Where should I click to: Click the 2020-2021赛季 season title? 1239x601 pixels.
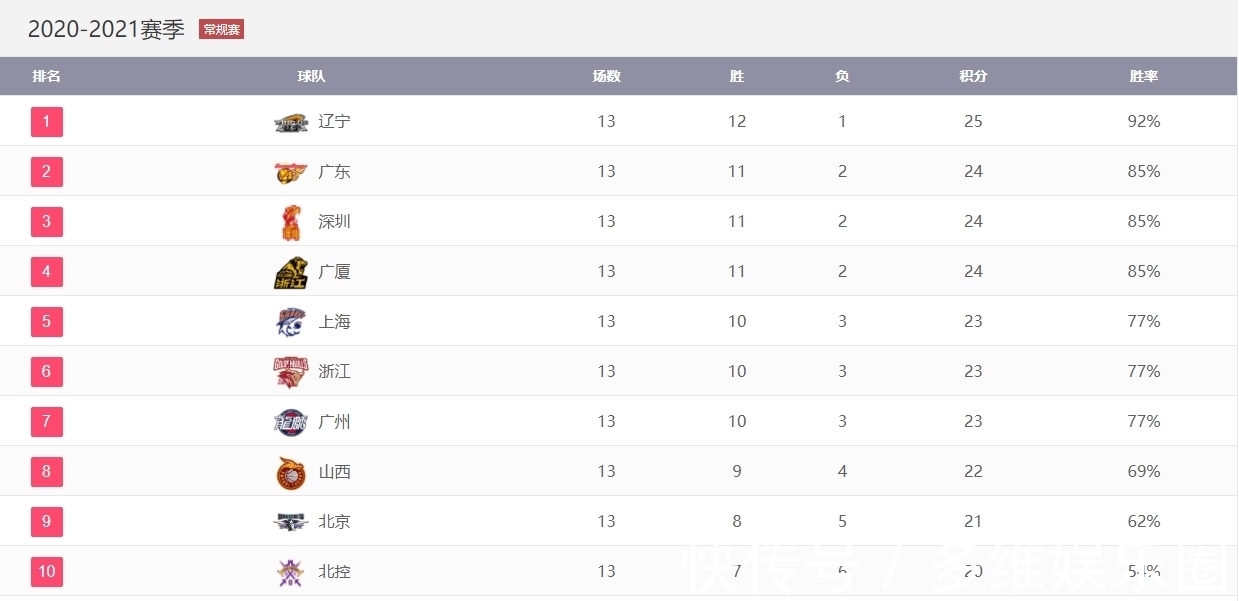click(106, 30)
